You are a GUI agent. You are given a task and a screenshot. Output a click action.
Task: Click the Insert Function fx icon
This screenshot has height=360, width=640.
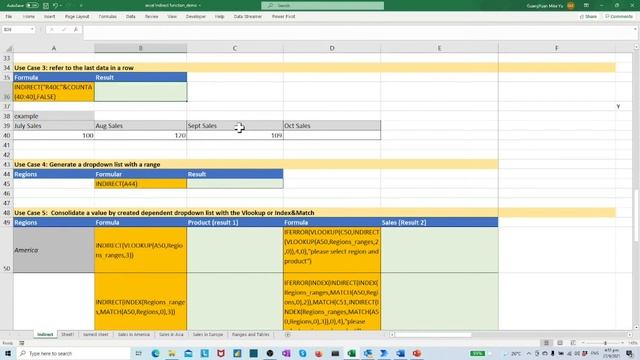pos(76,30)
